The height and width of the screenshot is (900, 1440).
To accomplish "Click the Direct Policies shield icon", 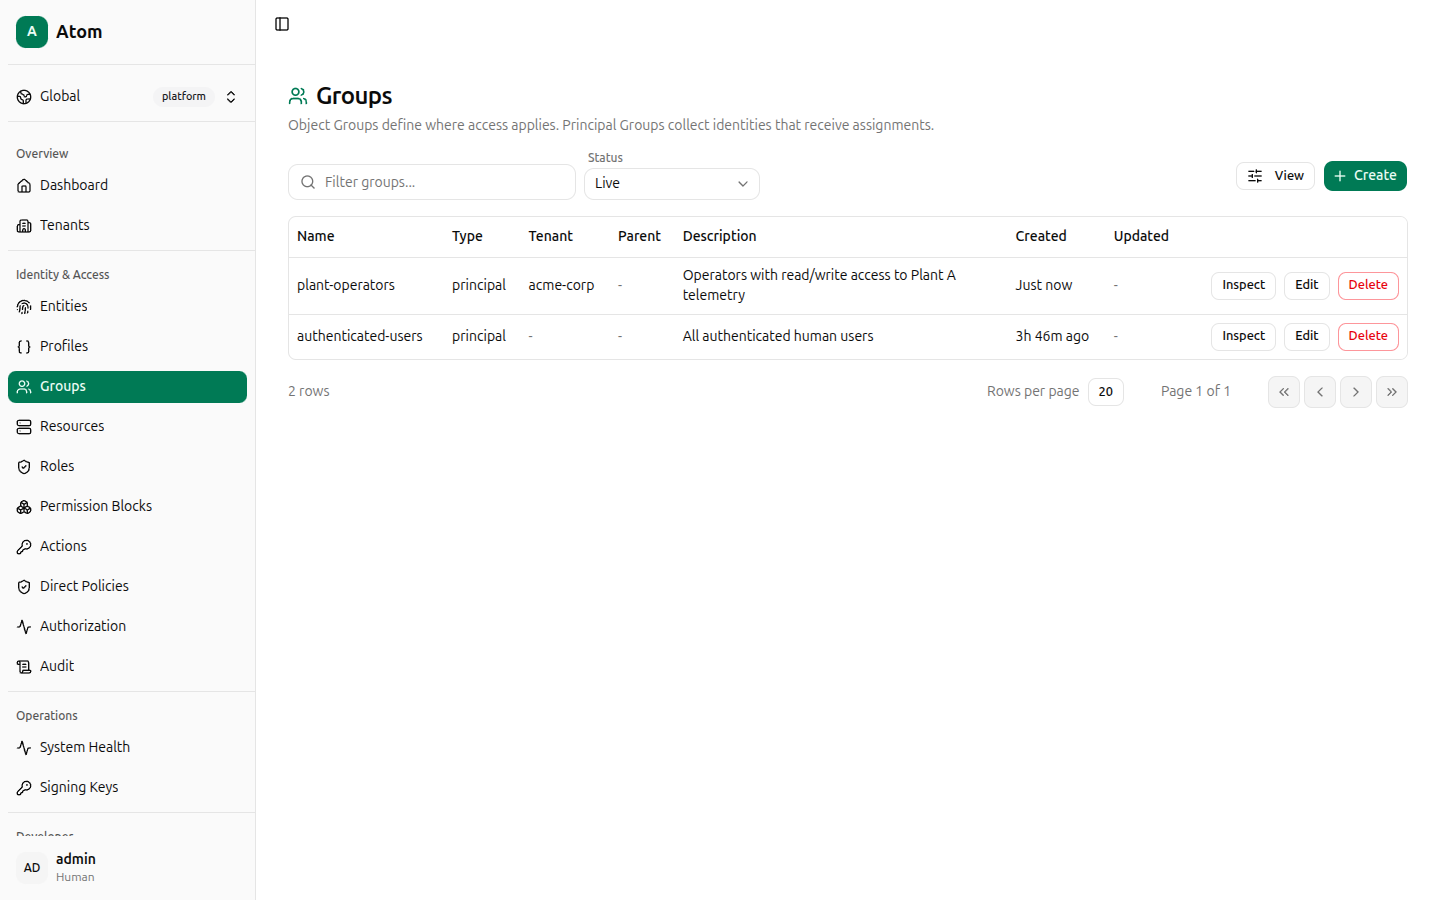I will tap(24, 587).
